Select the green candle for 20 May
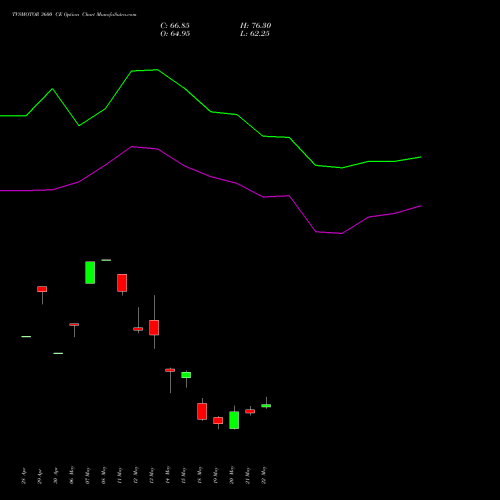This screenshot has height=500, width=500. (x=234, y=420)
